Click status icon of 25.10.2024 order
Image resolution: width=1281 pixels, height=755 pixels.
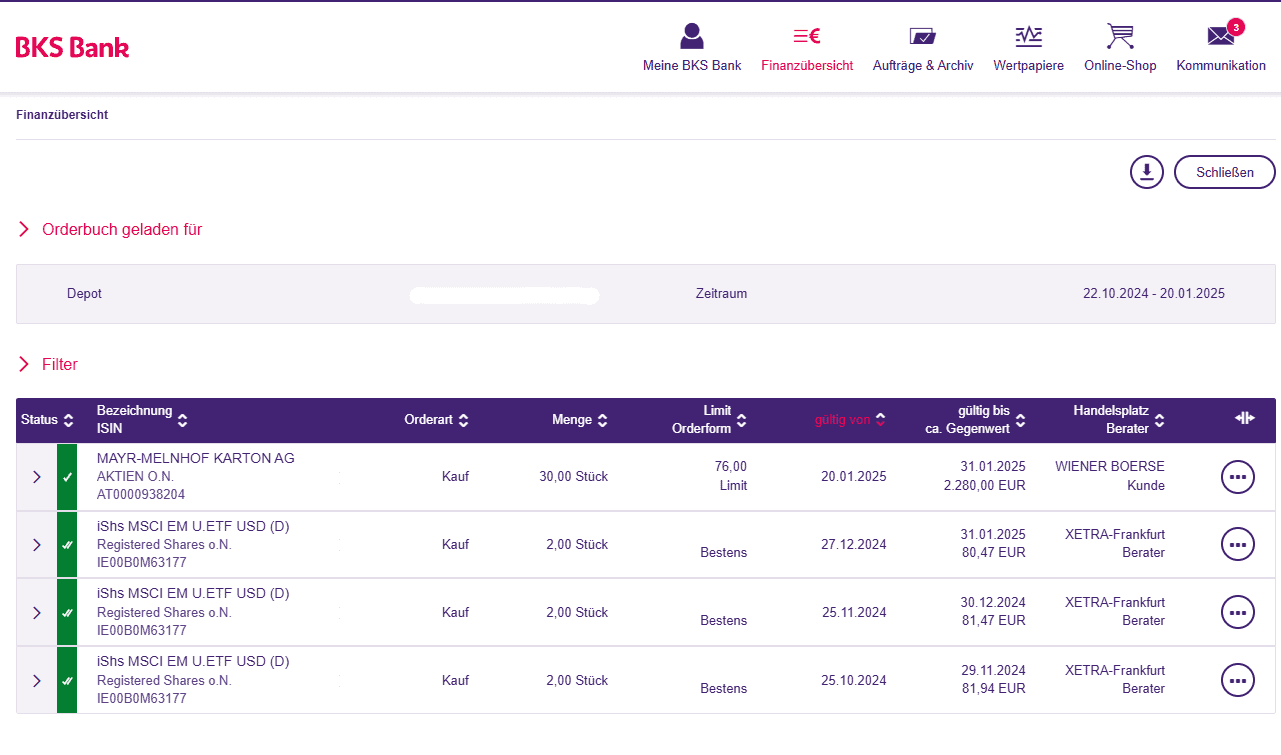[x=67, y=681]
